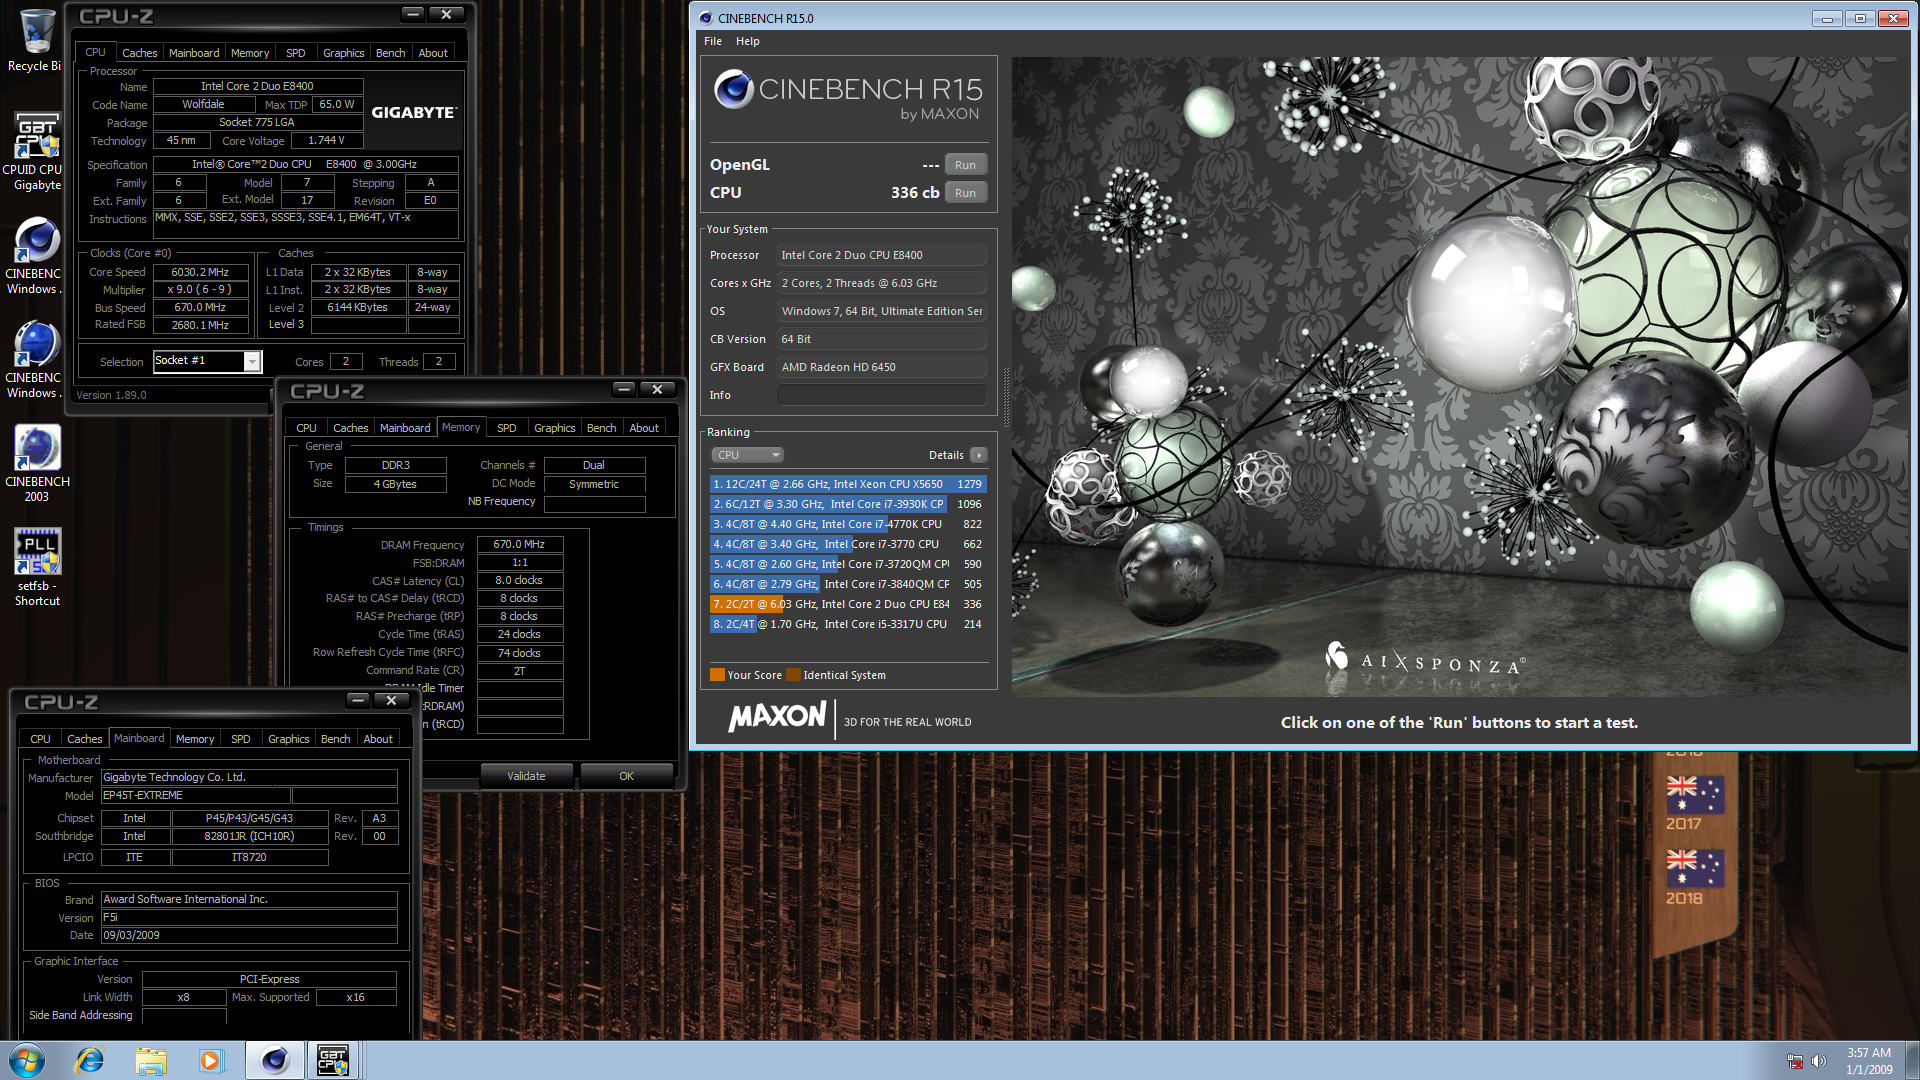
Task: Click the 2018 Australia flag badge
Action: pos(1694,869)
